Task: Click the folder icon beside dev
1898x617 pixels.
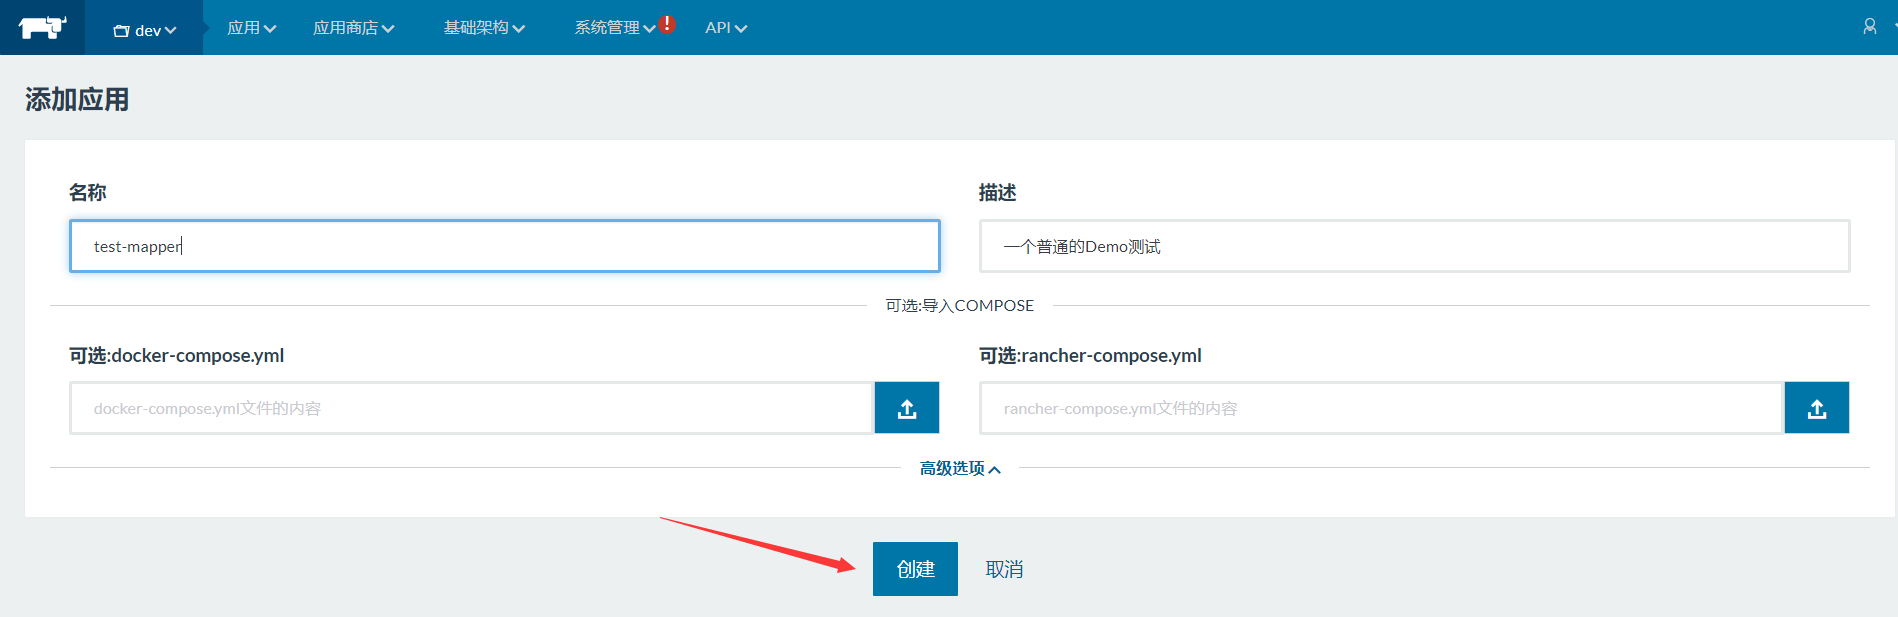Action: click(121, 31)
